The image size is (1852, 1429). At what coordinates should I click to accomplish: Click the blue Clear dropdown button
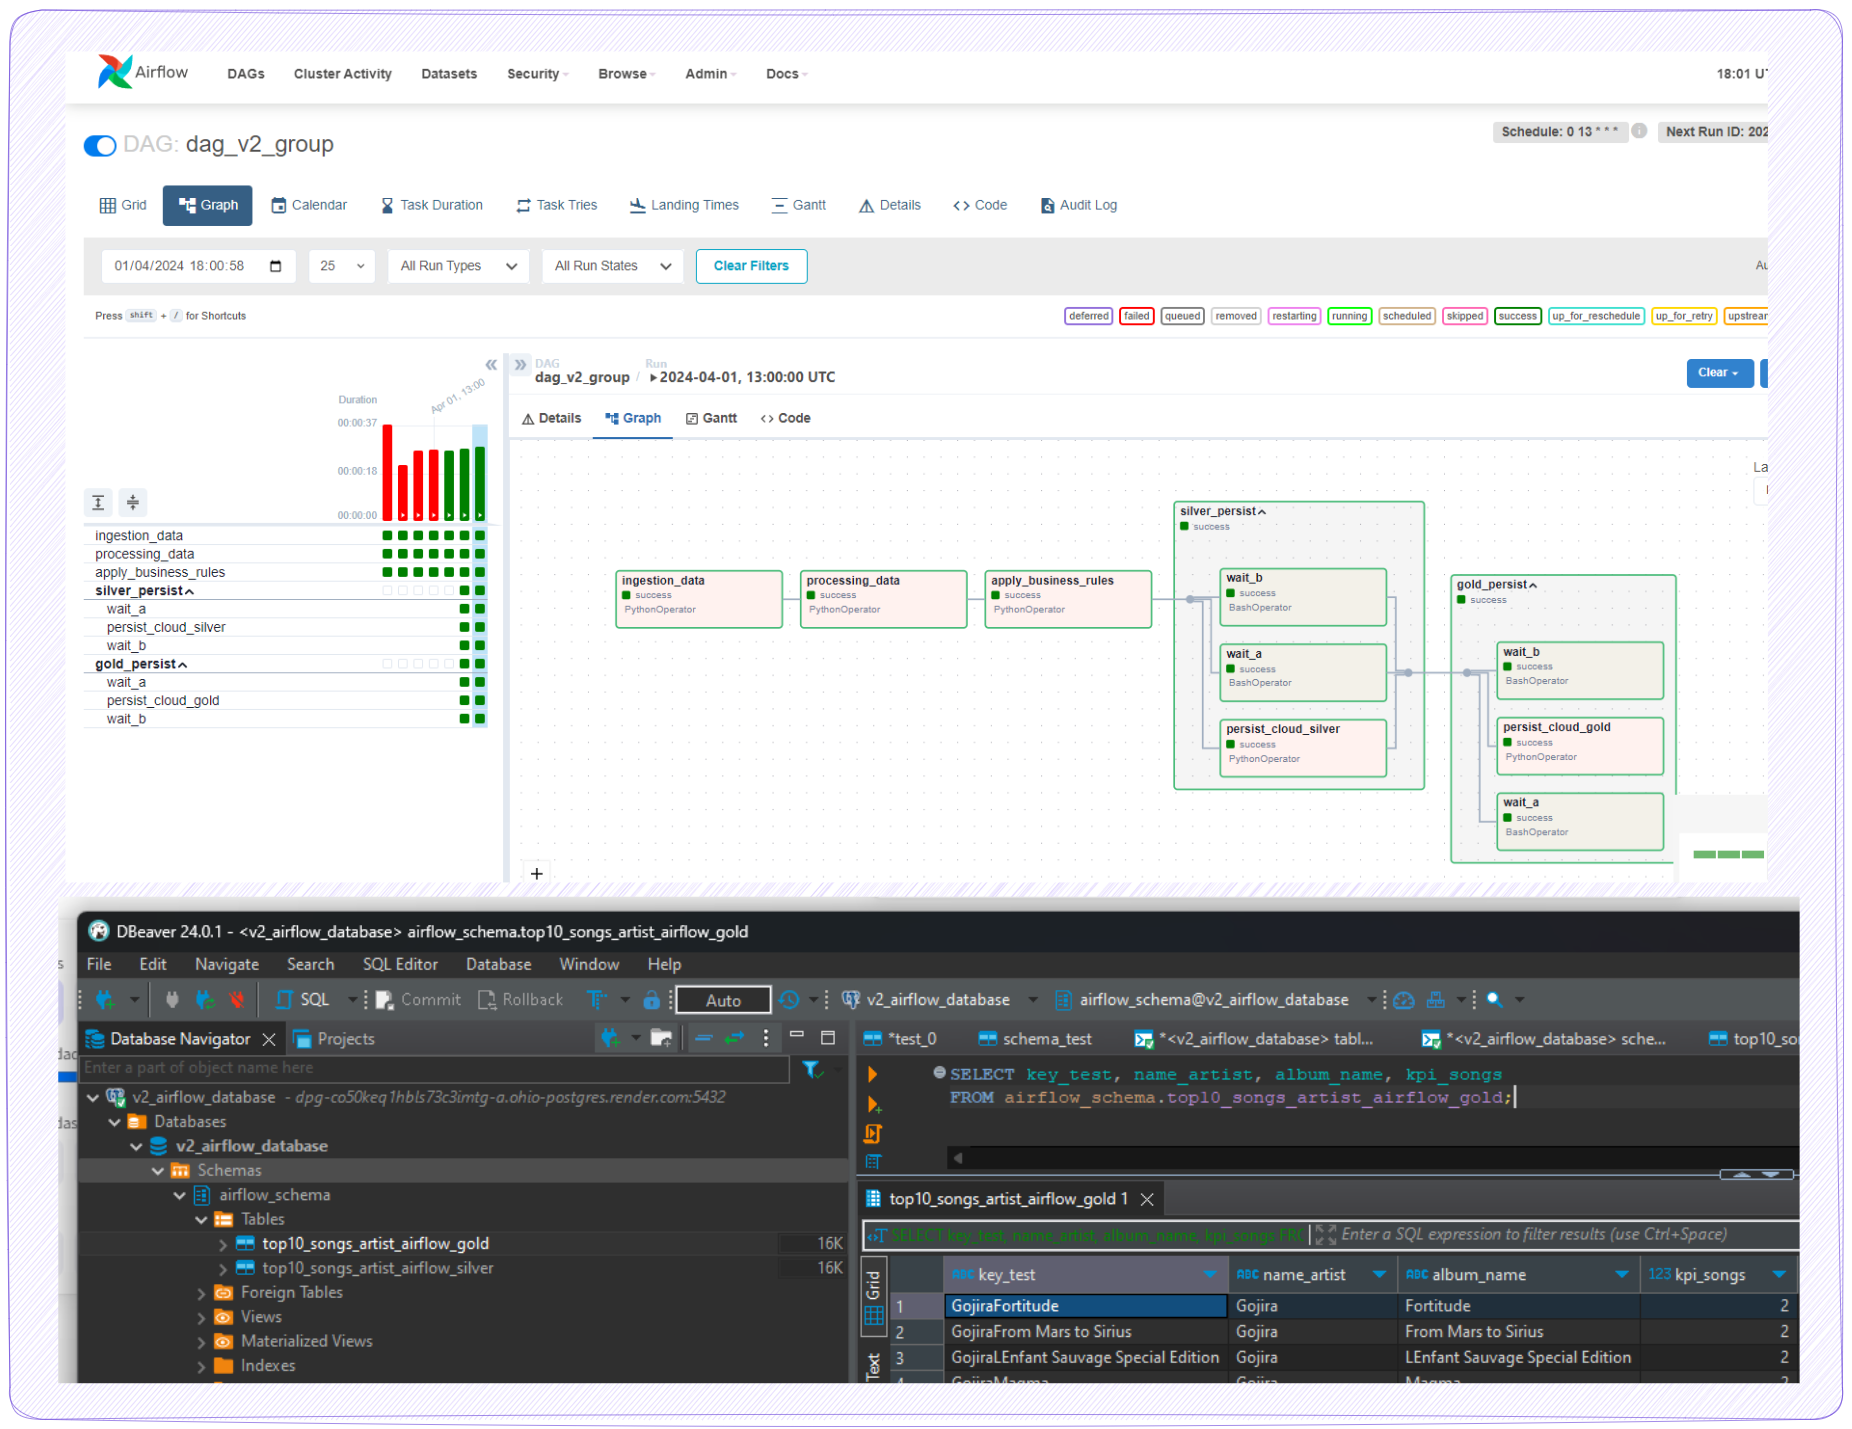(1718, 373)
